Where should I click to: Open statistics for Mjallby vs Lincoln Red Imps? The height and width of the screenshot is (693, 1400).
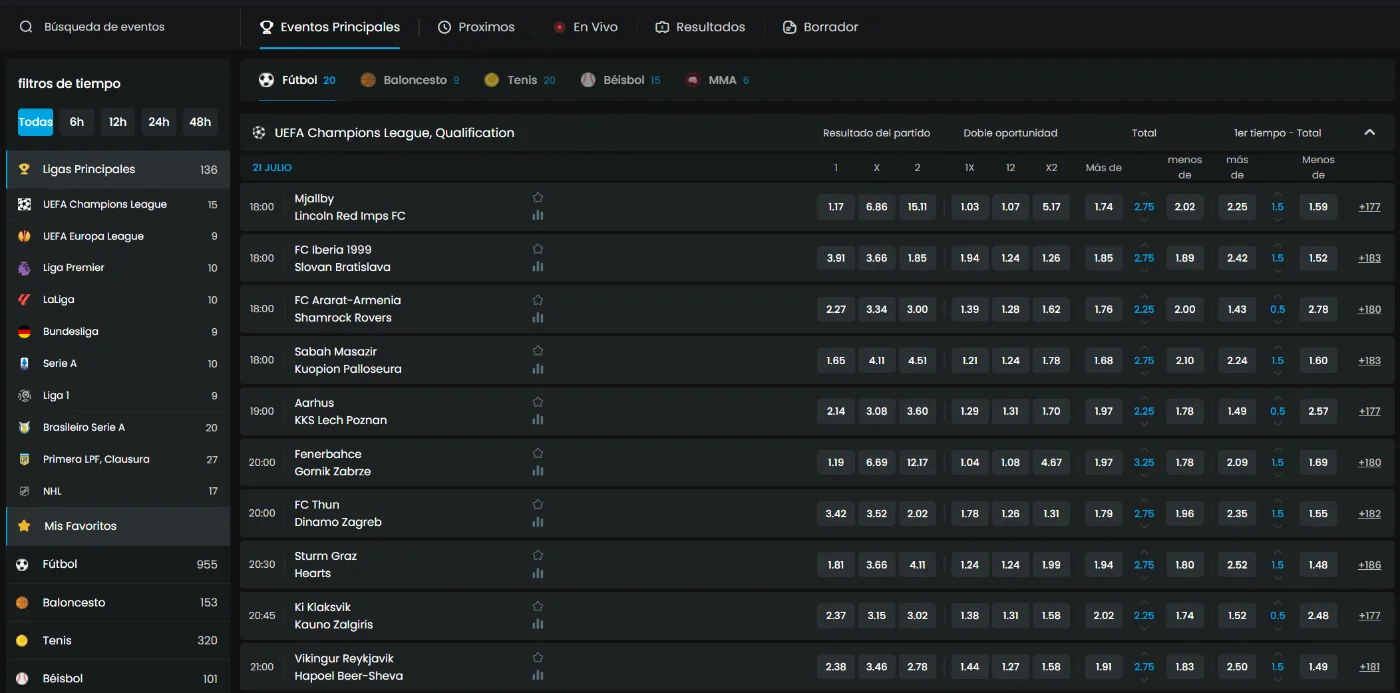[538, 215]
